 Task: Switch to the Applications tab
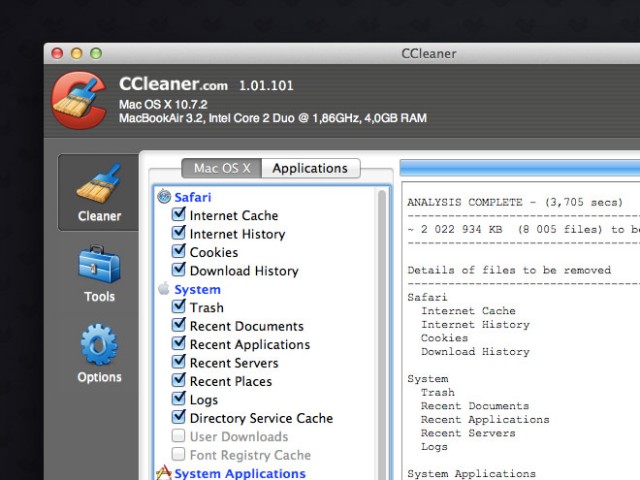click(310, 168)
